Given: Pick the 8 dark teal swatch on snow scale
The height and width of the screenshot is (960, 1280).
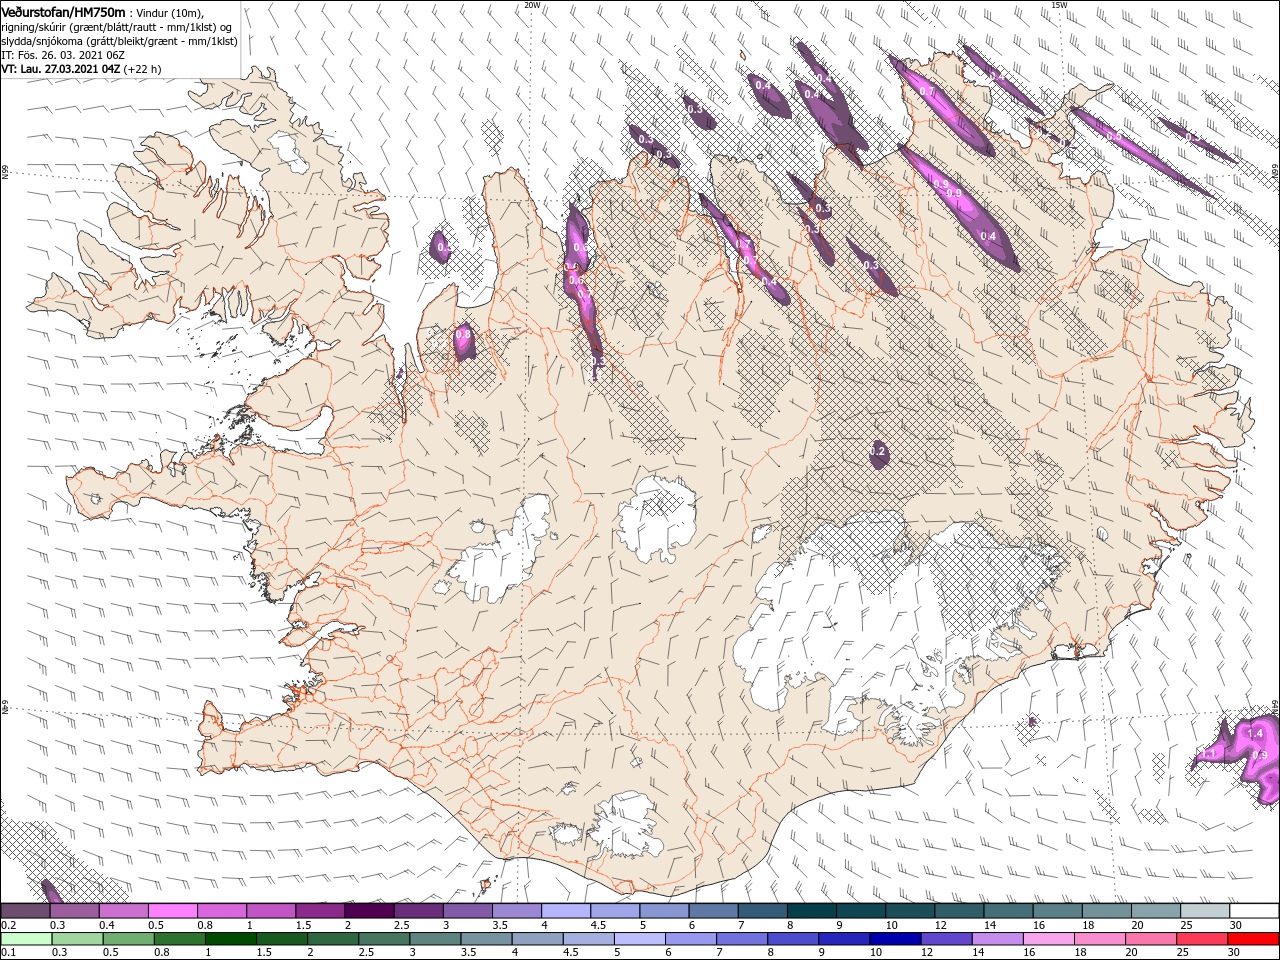Looking at the screenshot, I should 812,911.
